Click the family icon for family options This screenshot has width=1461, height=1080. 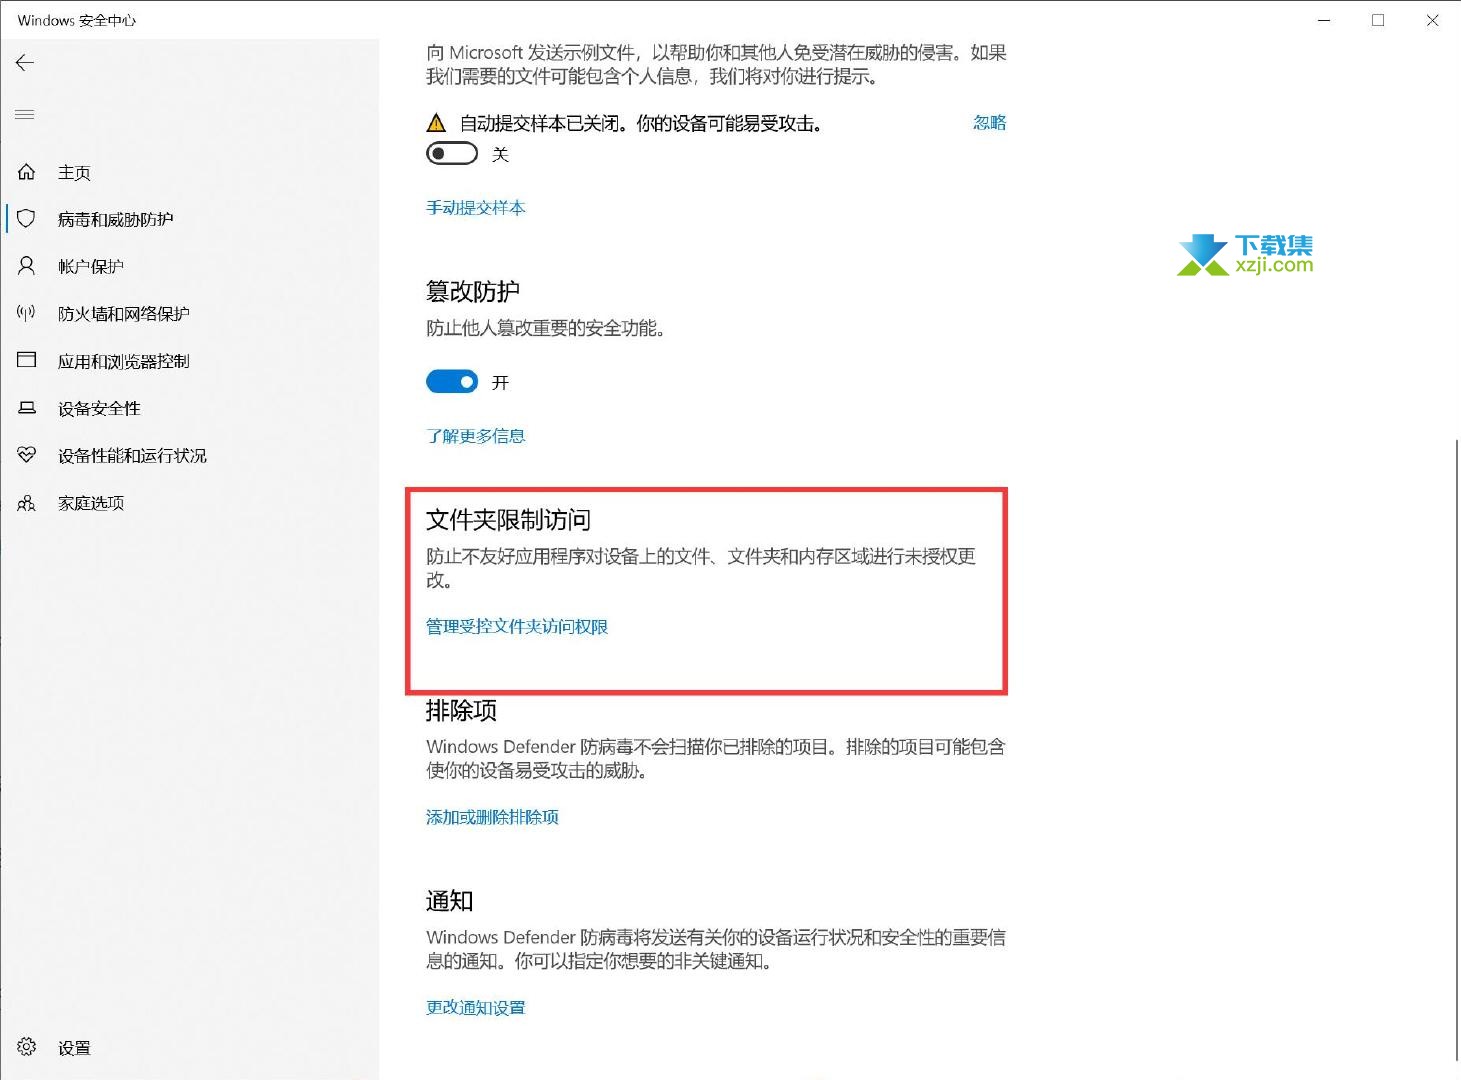(27, 503)
